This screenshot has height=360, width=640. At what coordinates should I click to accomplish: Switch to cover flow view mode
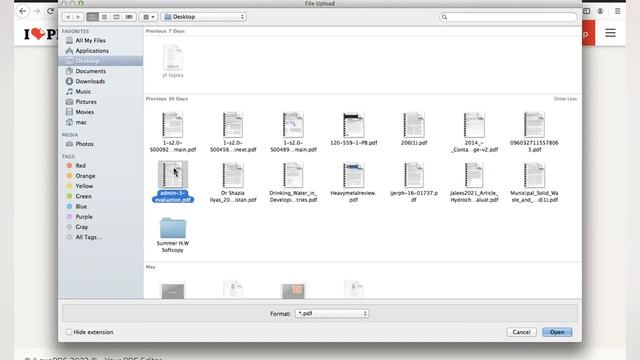[129, 17]
